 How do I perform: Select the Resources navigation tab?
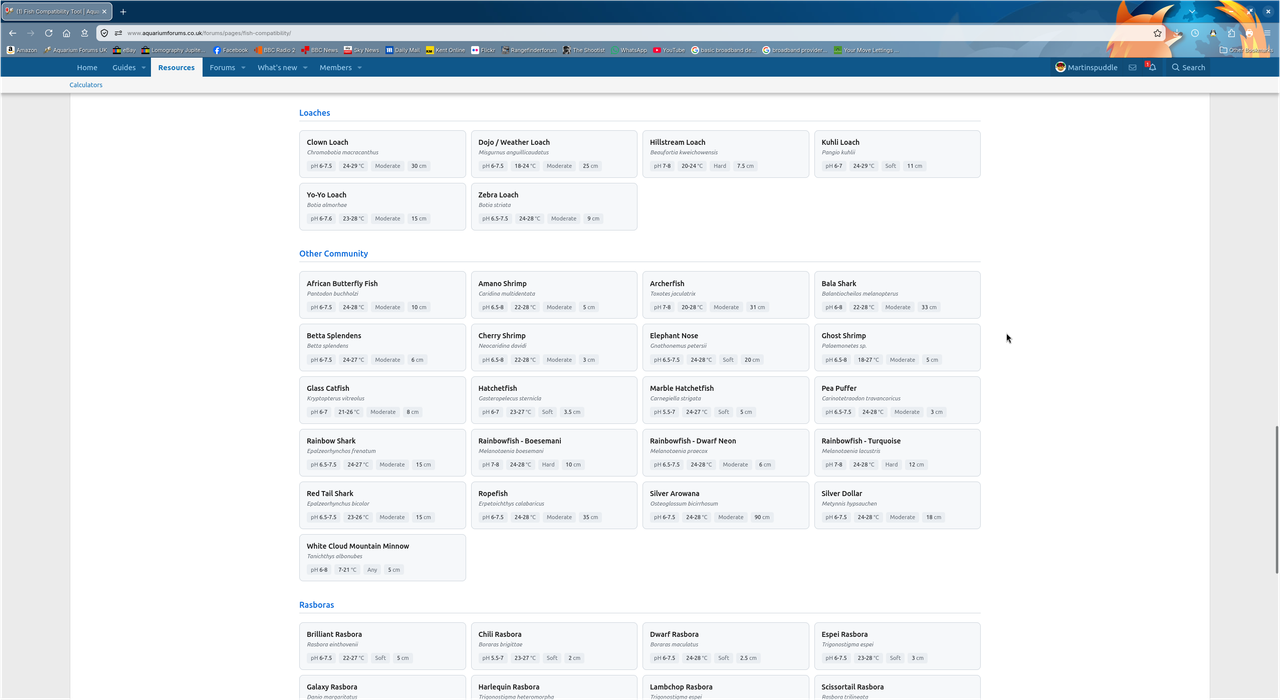pos(176,67)
